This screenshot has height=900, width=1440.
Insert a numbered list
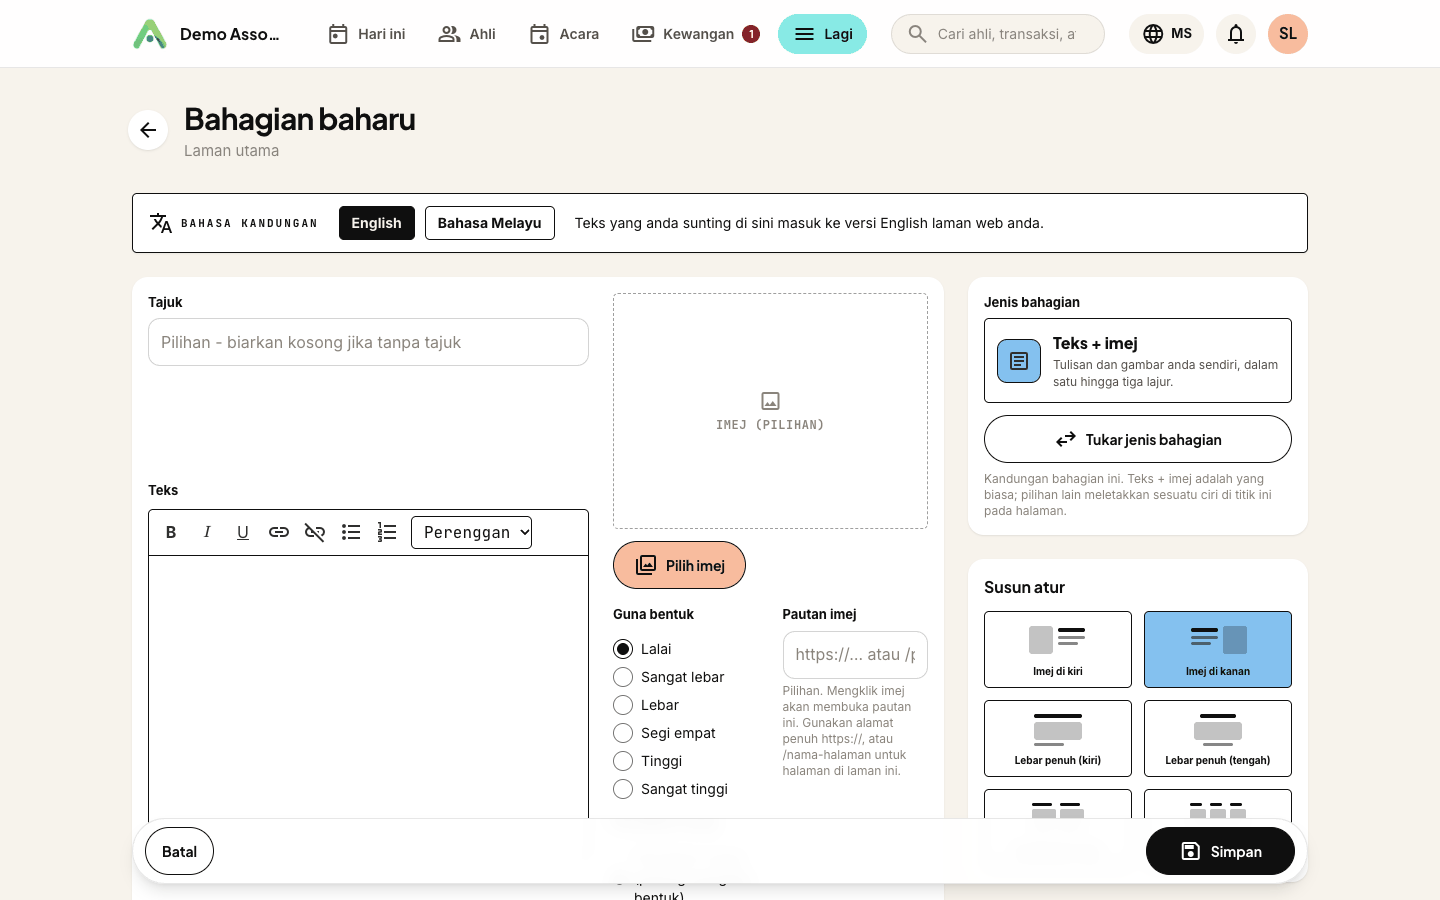[387, 532]
